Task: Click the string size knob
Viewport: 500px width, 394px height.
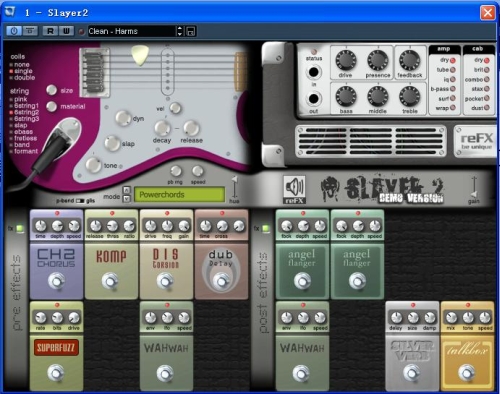Action: pyautogui.click(x=51, y=90)
